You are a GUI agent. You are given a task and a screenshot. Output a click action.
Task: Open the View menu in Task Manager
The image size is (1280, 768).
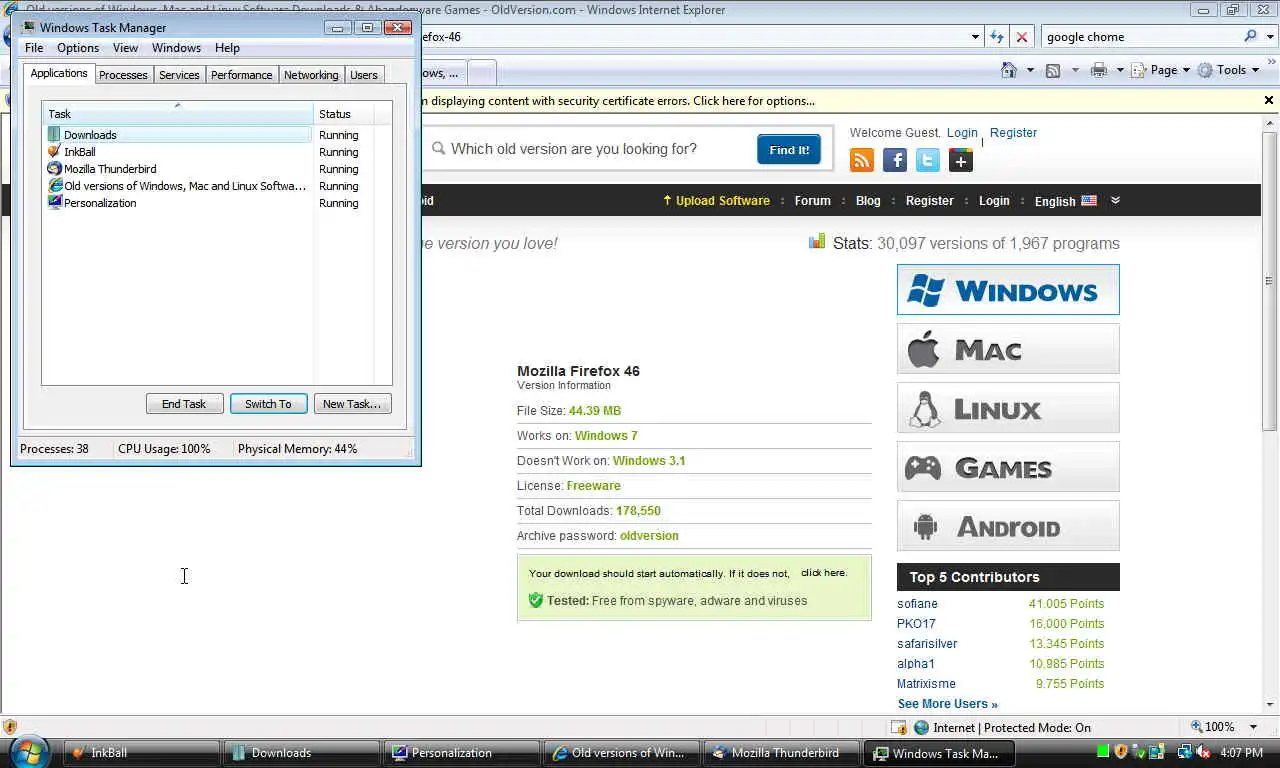pyautogui.click(x=125, y=48)
